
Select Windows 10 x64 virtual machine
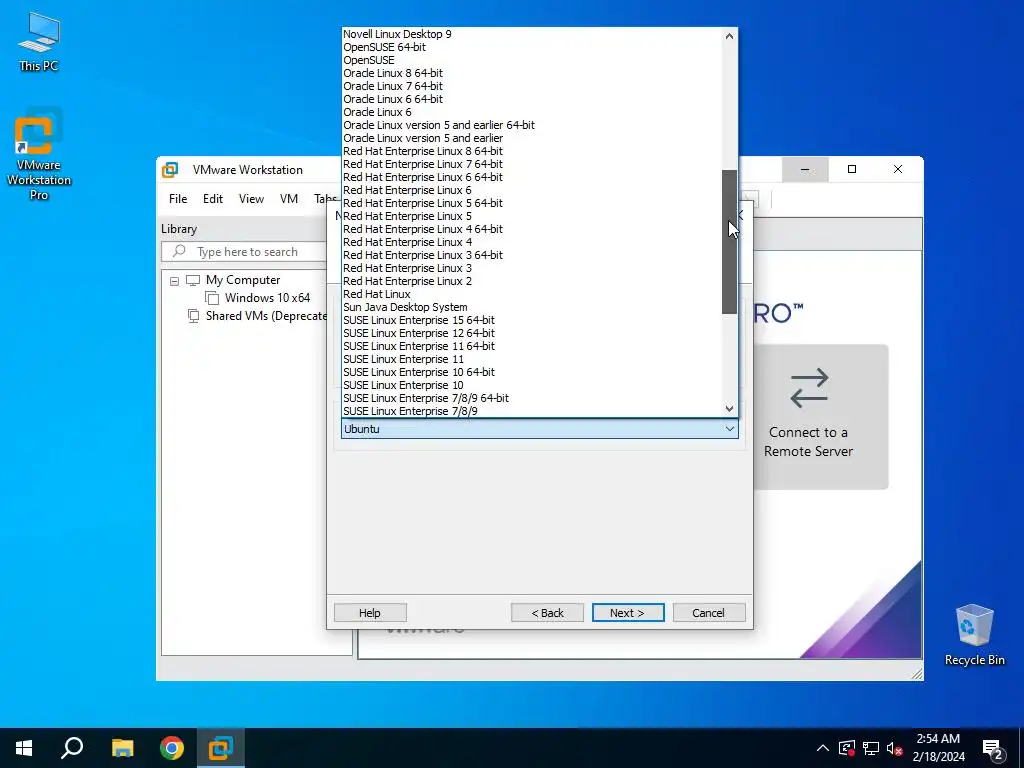[x=267, y=298]
